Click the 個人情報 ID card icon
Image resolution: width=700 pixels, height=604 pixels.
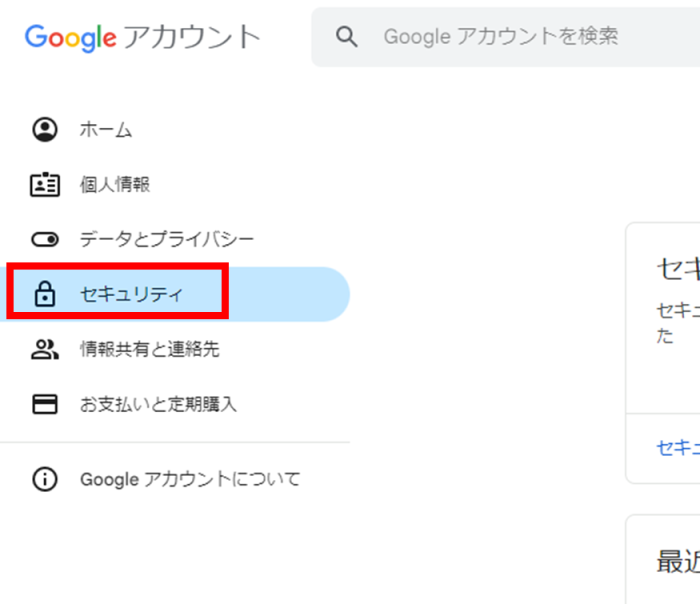45,185
